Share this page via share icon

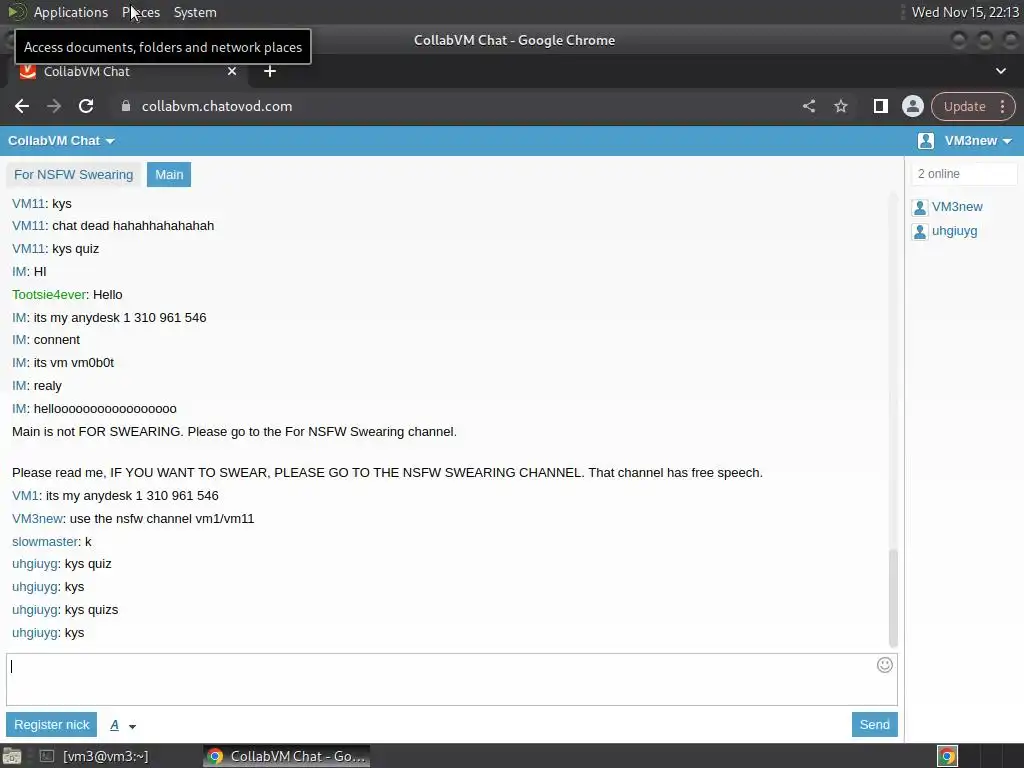tap(808, 106)
